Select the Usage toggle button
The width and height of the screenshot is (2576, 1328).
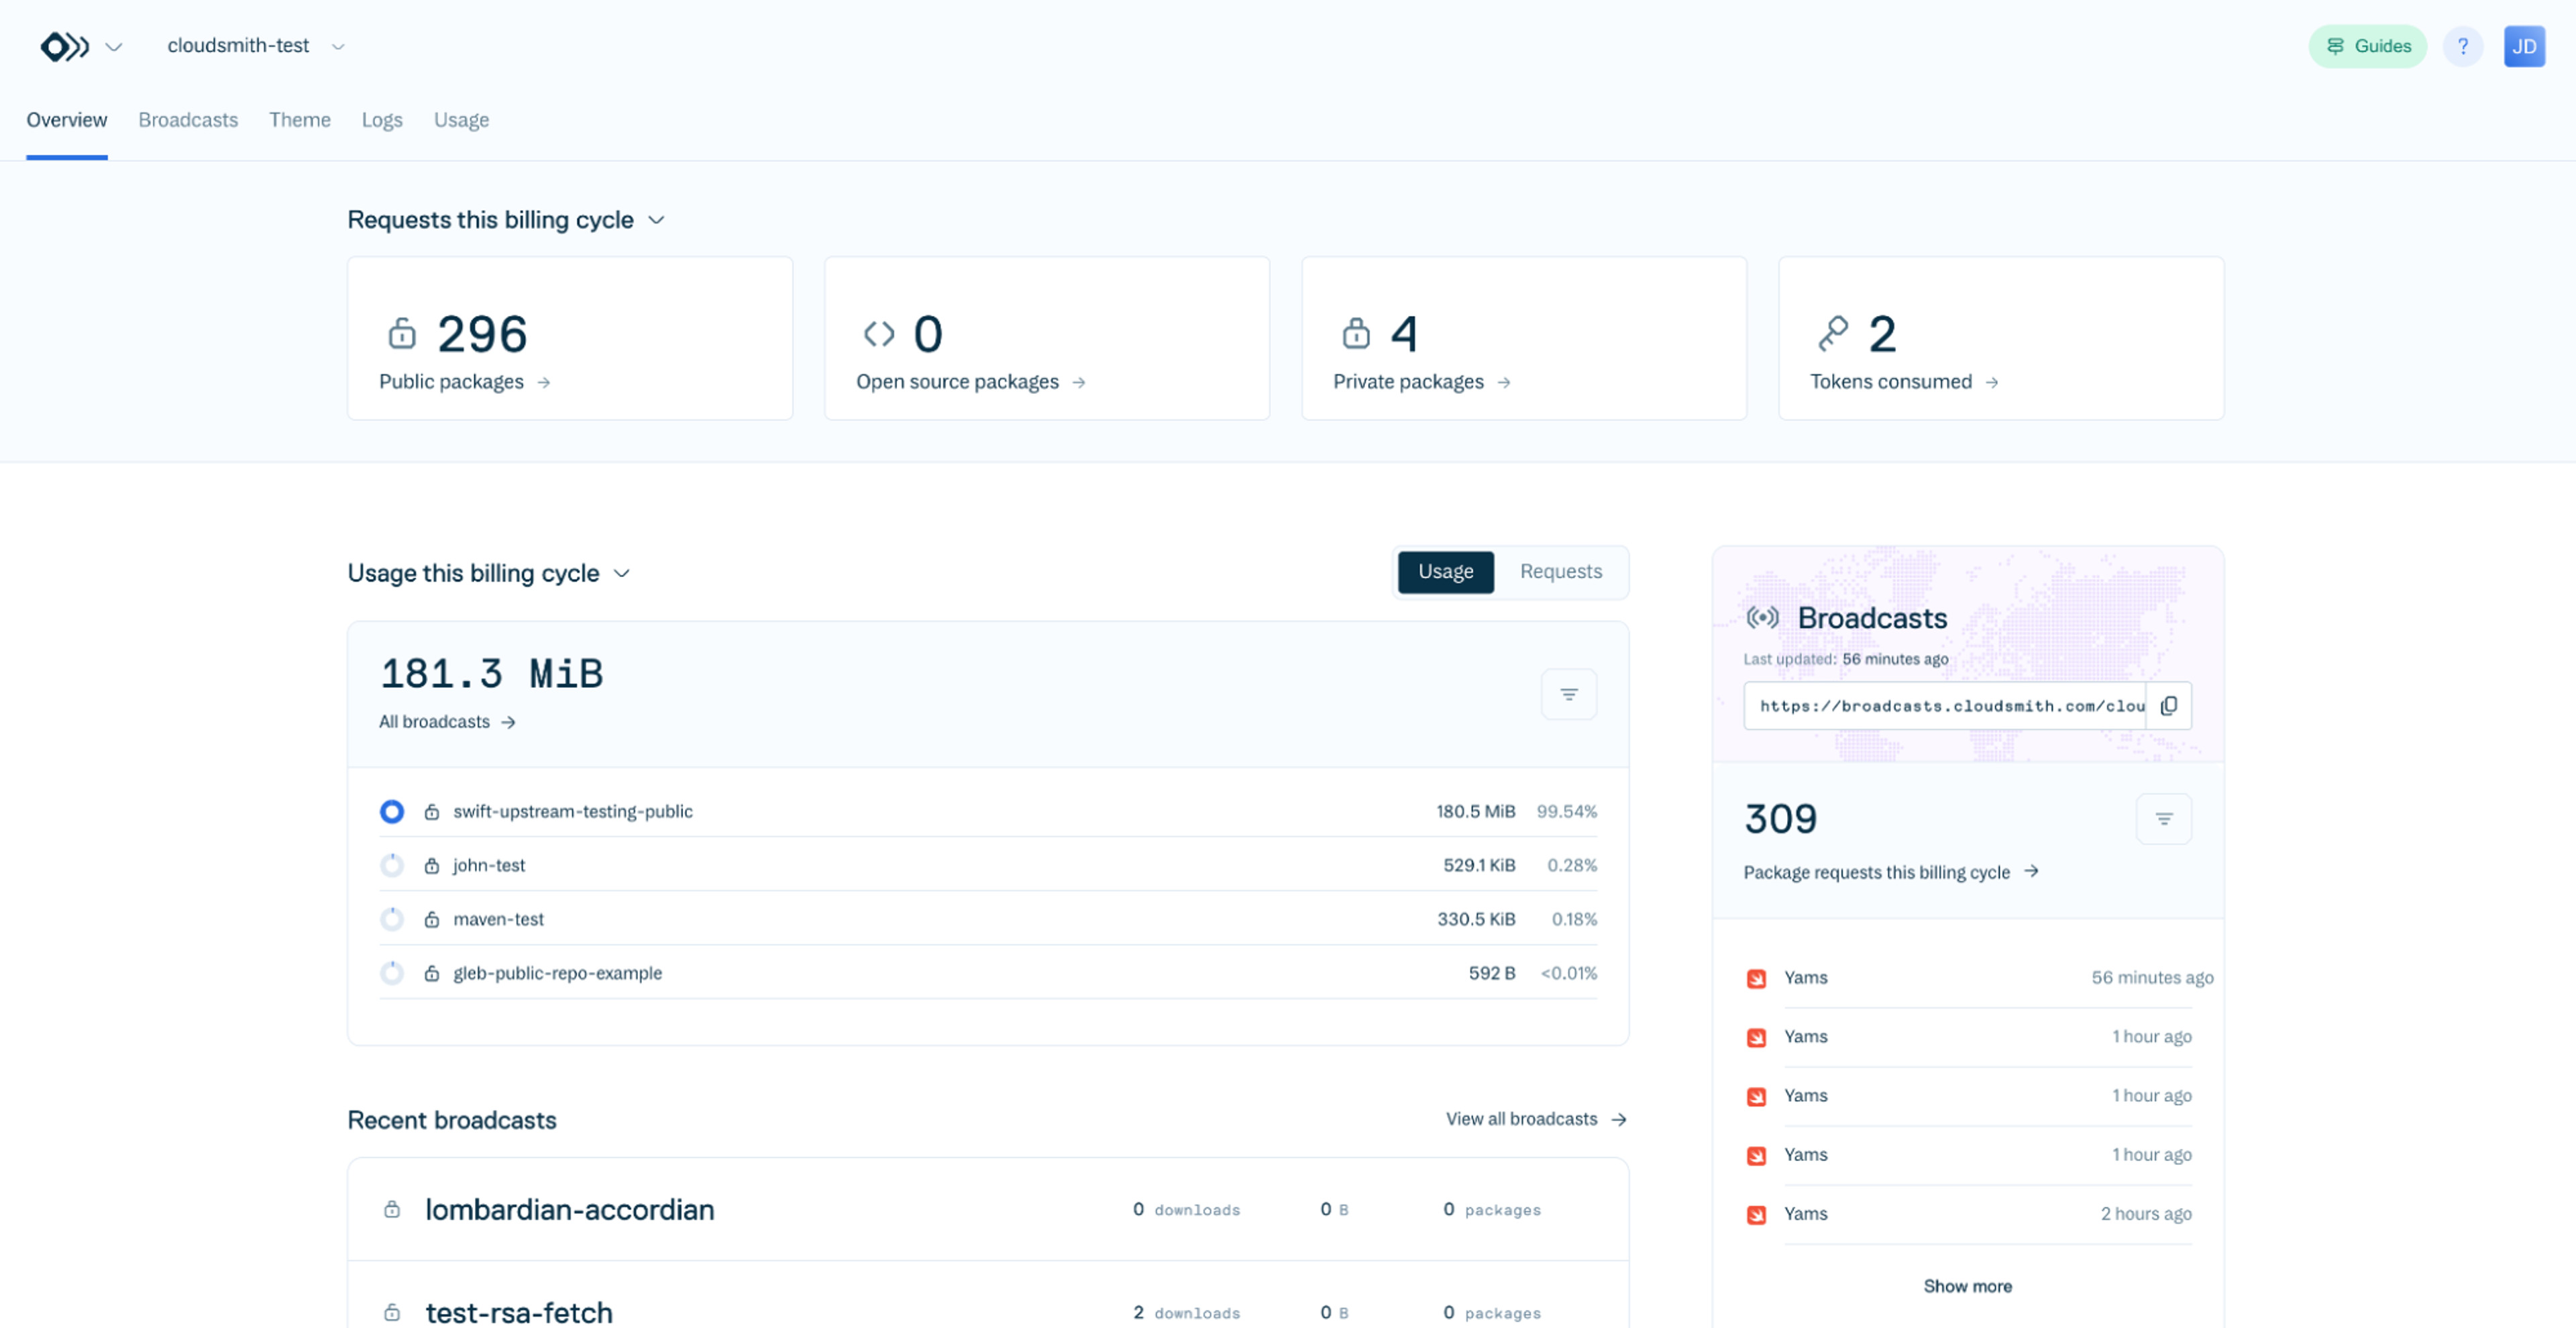point(1445,572)
